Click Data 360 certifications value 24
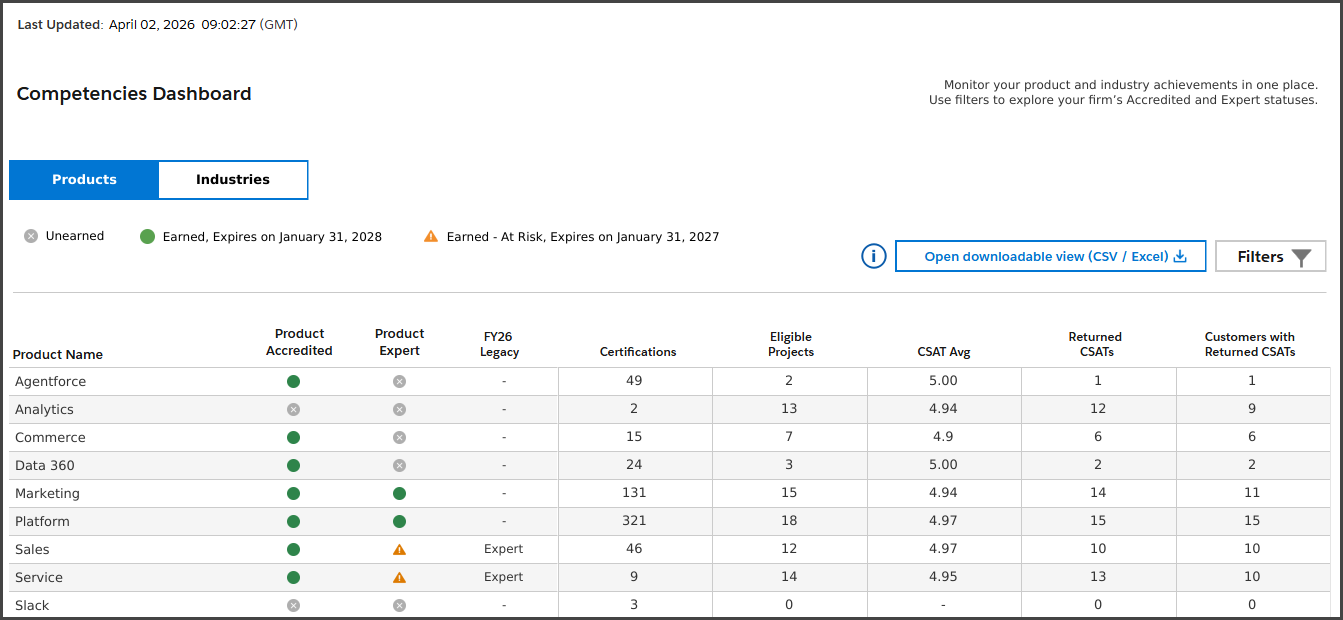Screen dimensions: 1343x620 (x=634, y=465)
